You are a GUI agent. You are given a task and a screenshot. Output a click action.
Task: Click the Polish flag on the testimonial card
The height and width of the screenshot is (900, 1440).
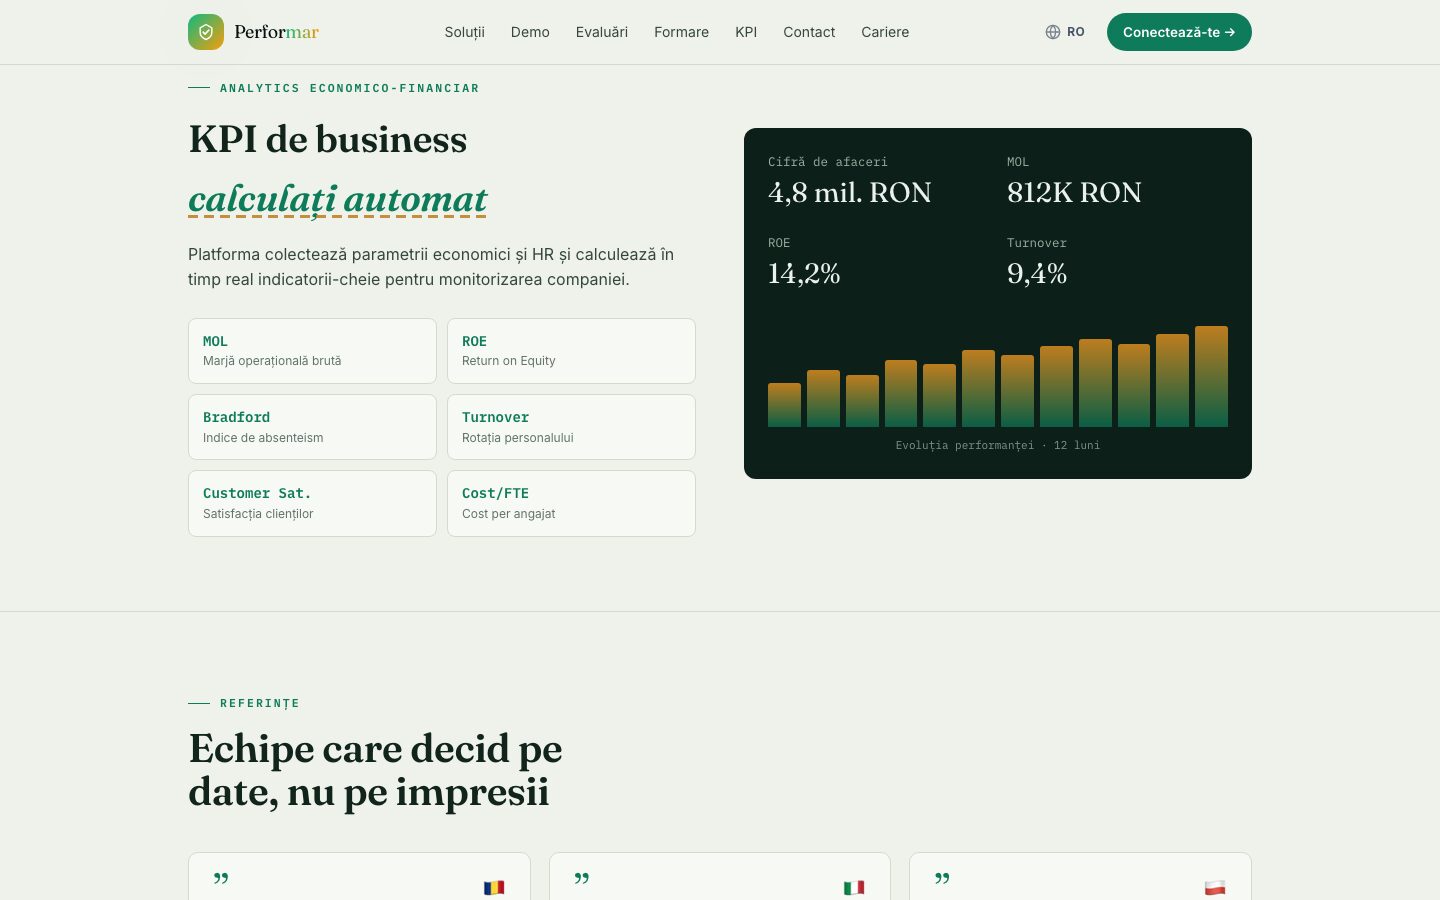(1215, 887)
